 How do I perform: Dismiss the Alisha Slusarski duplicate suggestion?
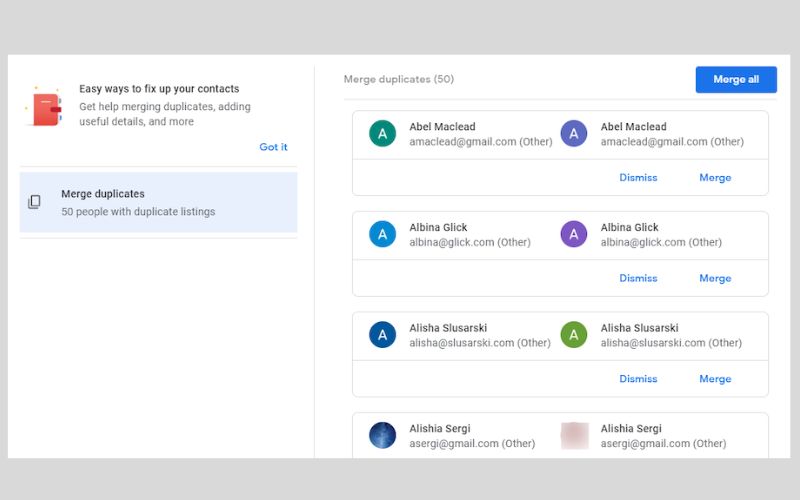[638, 379]
